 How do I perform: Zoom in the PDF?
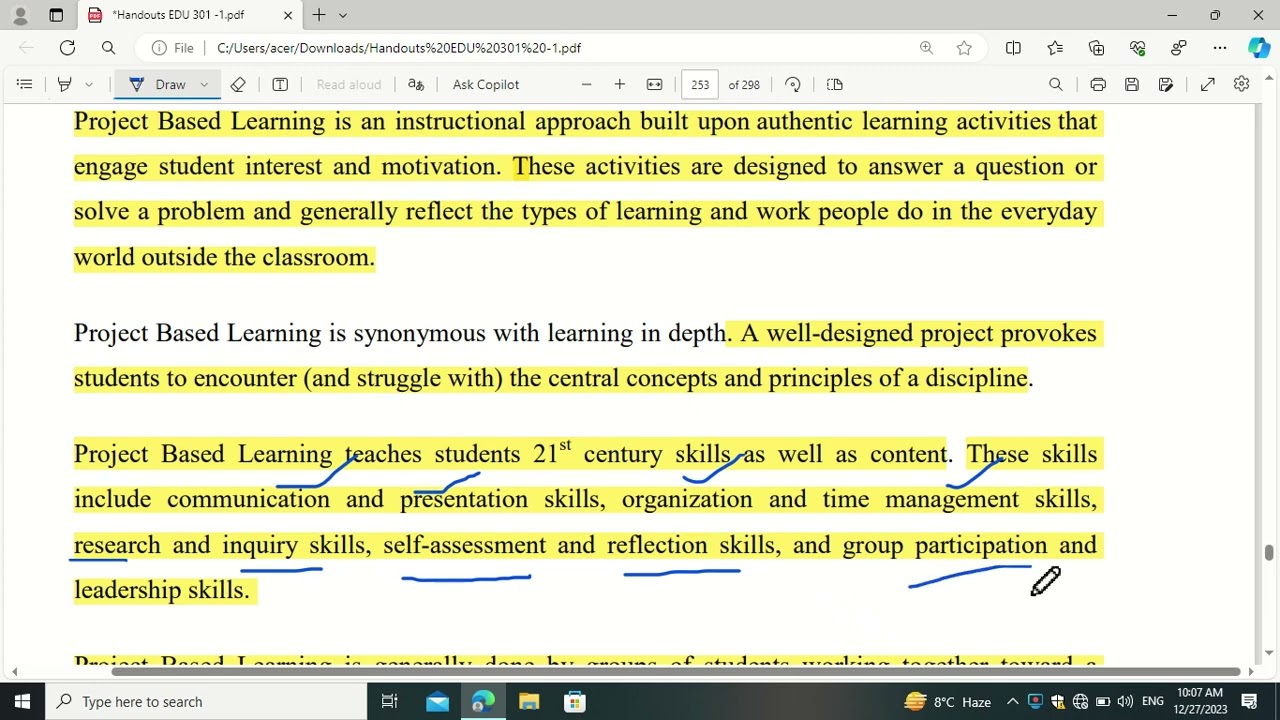click(620, 85)
